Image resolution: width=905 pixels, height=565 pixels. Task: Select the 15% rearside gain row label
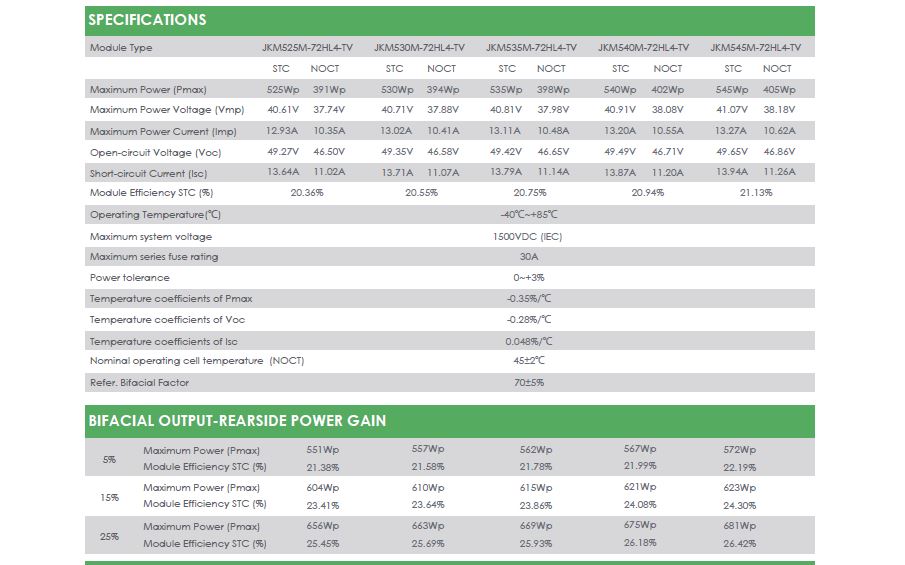pyautogui.click(x=110, y=497)
